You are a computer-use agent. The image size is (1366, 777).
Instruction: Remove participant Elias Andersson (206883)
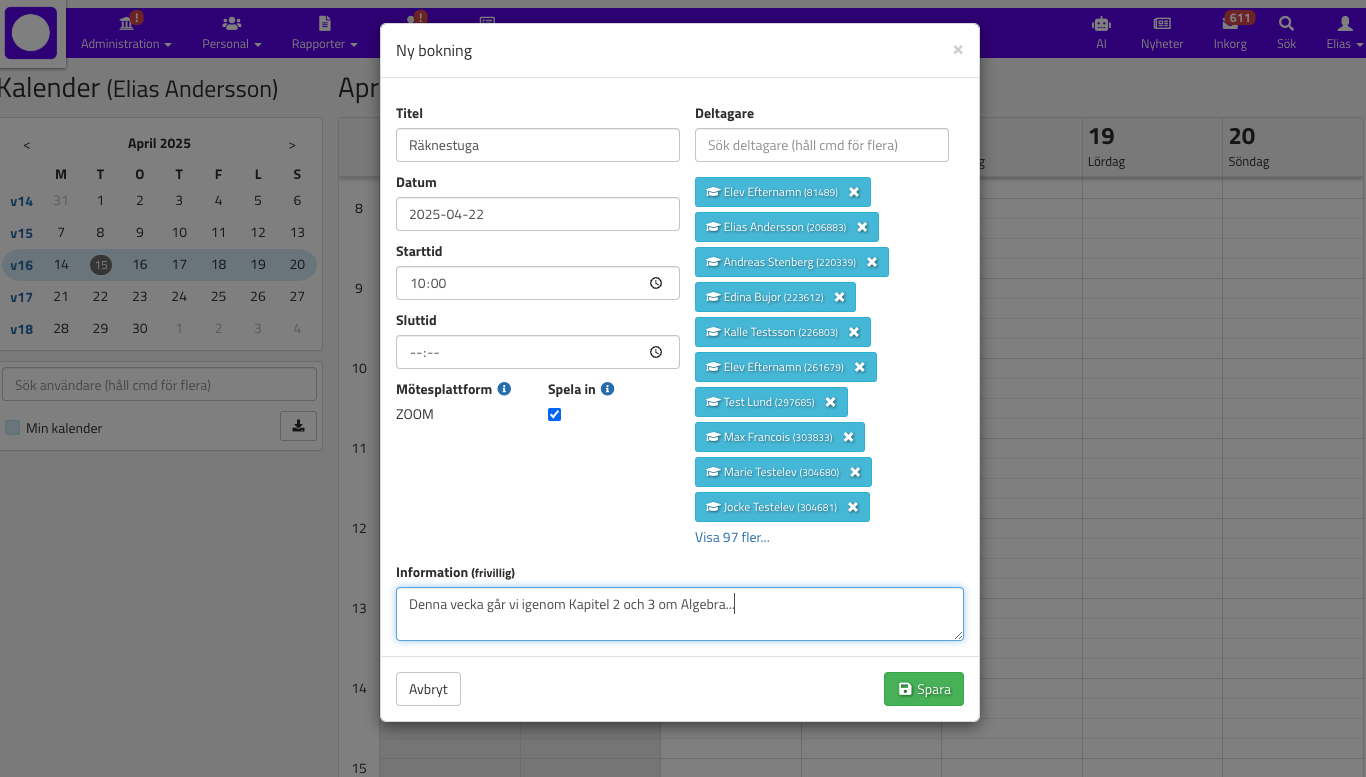pyautogui.click(x=862, y=227)
